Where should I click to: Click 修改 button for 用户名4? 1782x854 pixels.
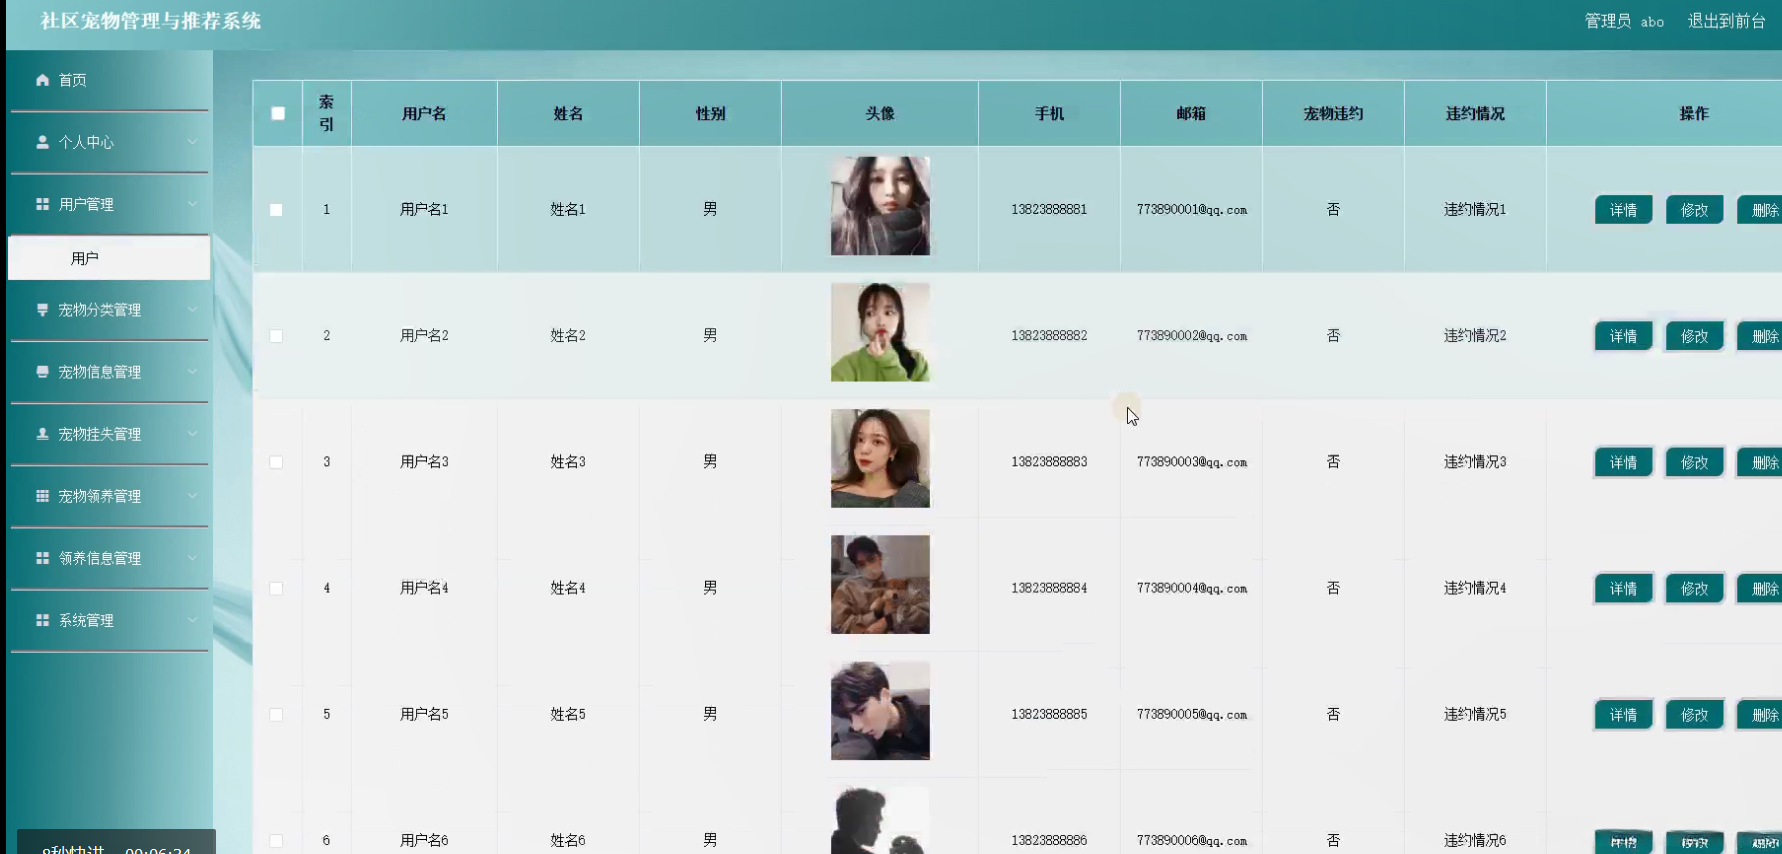point(1694,588)
